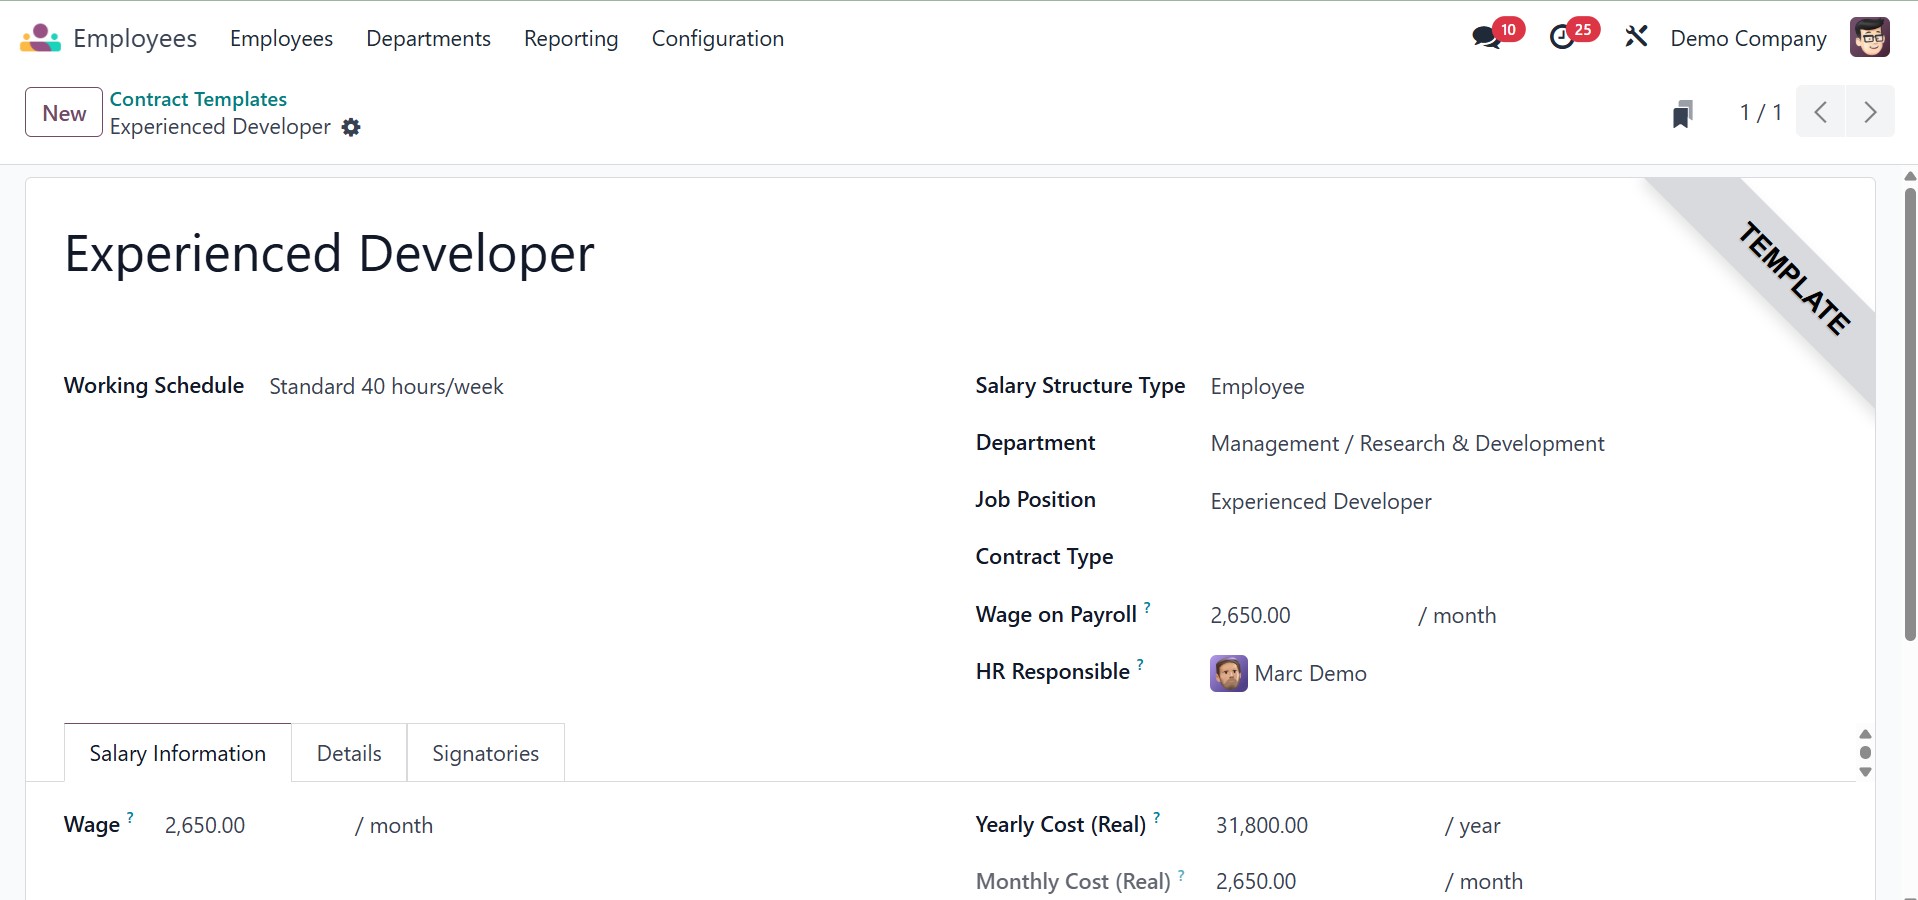Click the red 10 messages badge
1918x900 pixels.
[1509, 29]
